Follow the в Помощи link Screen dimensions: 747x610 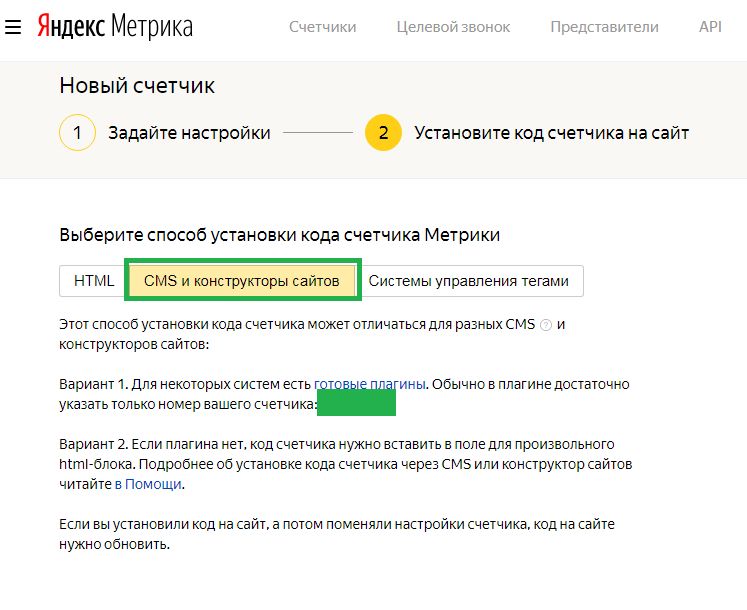[148, 484]
